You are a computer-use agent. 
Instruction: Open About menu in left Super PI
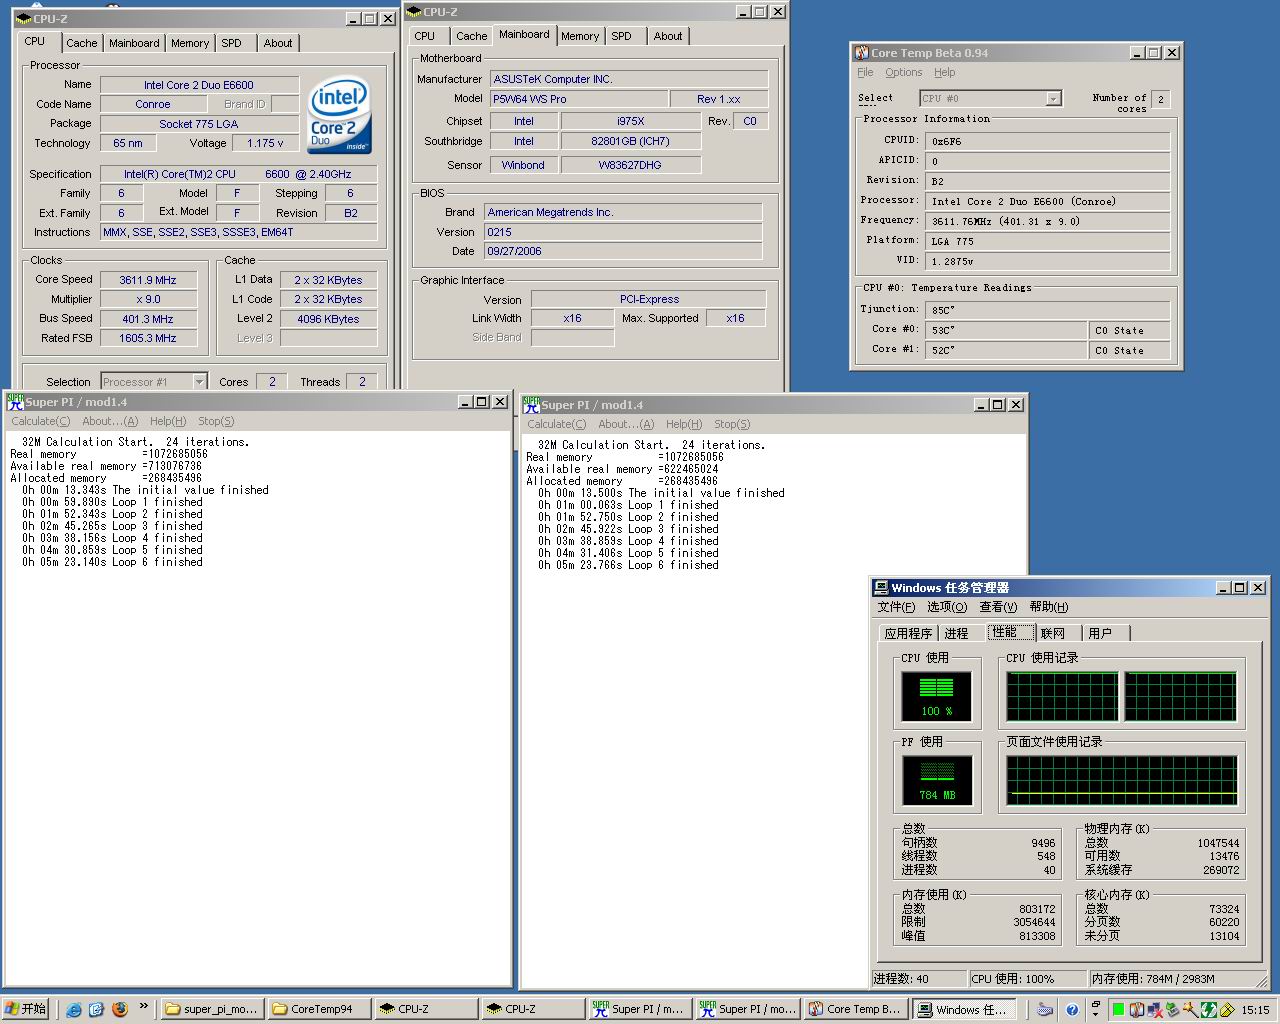(110, 421)
